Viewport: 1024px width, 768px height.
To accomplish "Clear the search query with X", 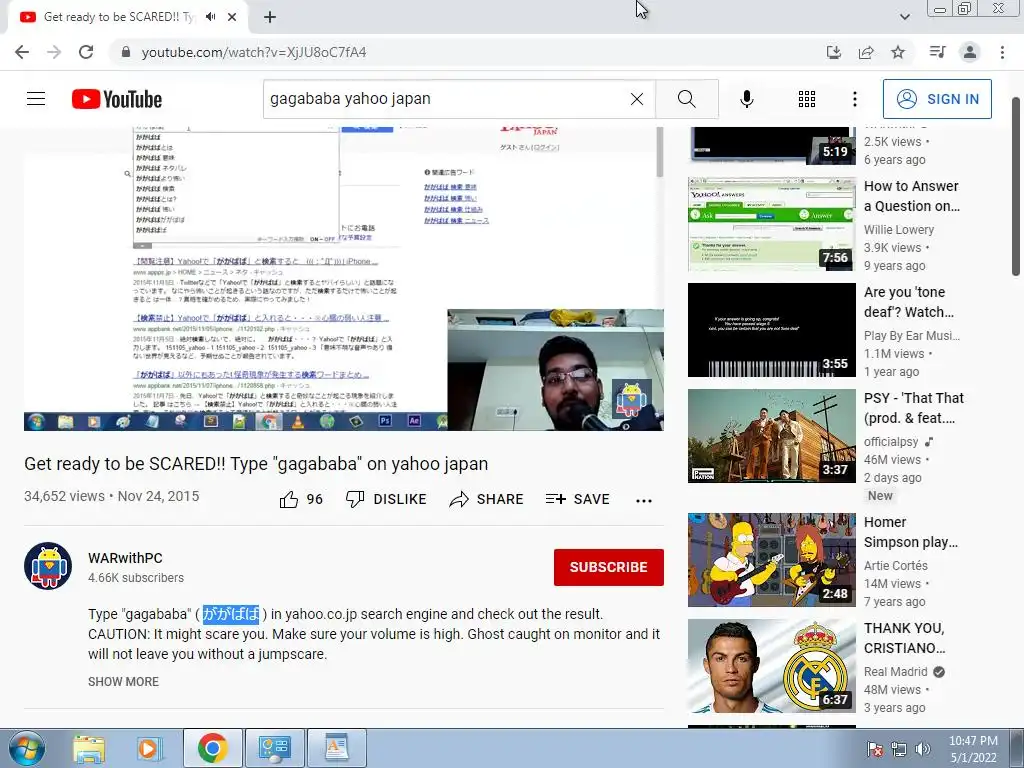I will tap(637, 99).
